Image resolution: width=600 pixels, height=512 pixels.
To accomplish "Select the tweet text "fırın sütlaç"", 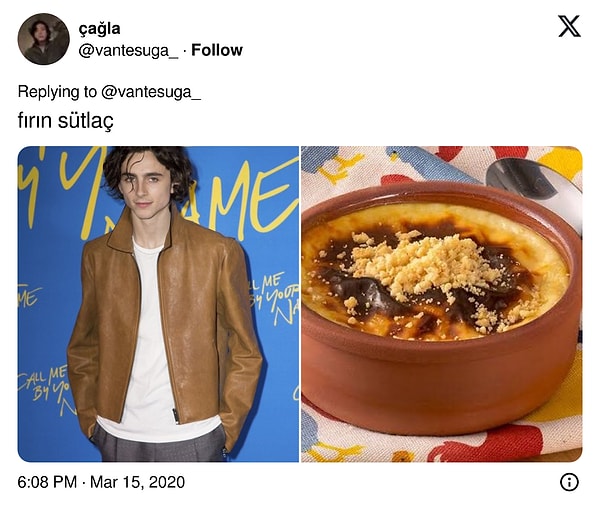I will [65, 121].
